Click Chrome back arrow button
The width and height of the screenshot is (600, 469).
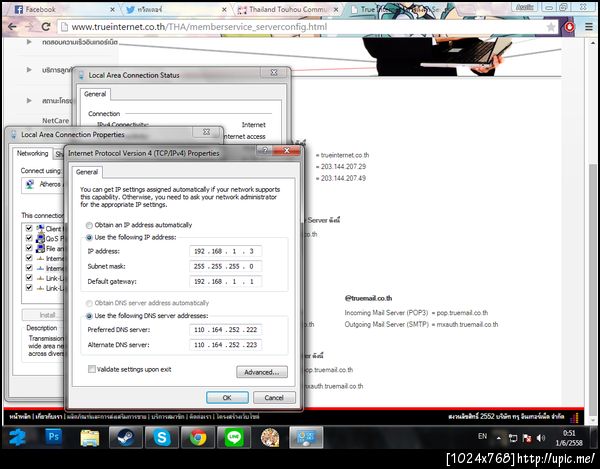(12, 27)
